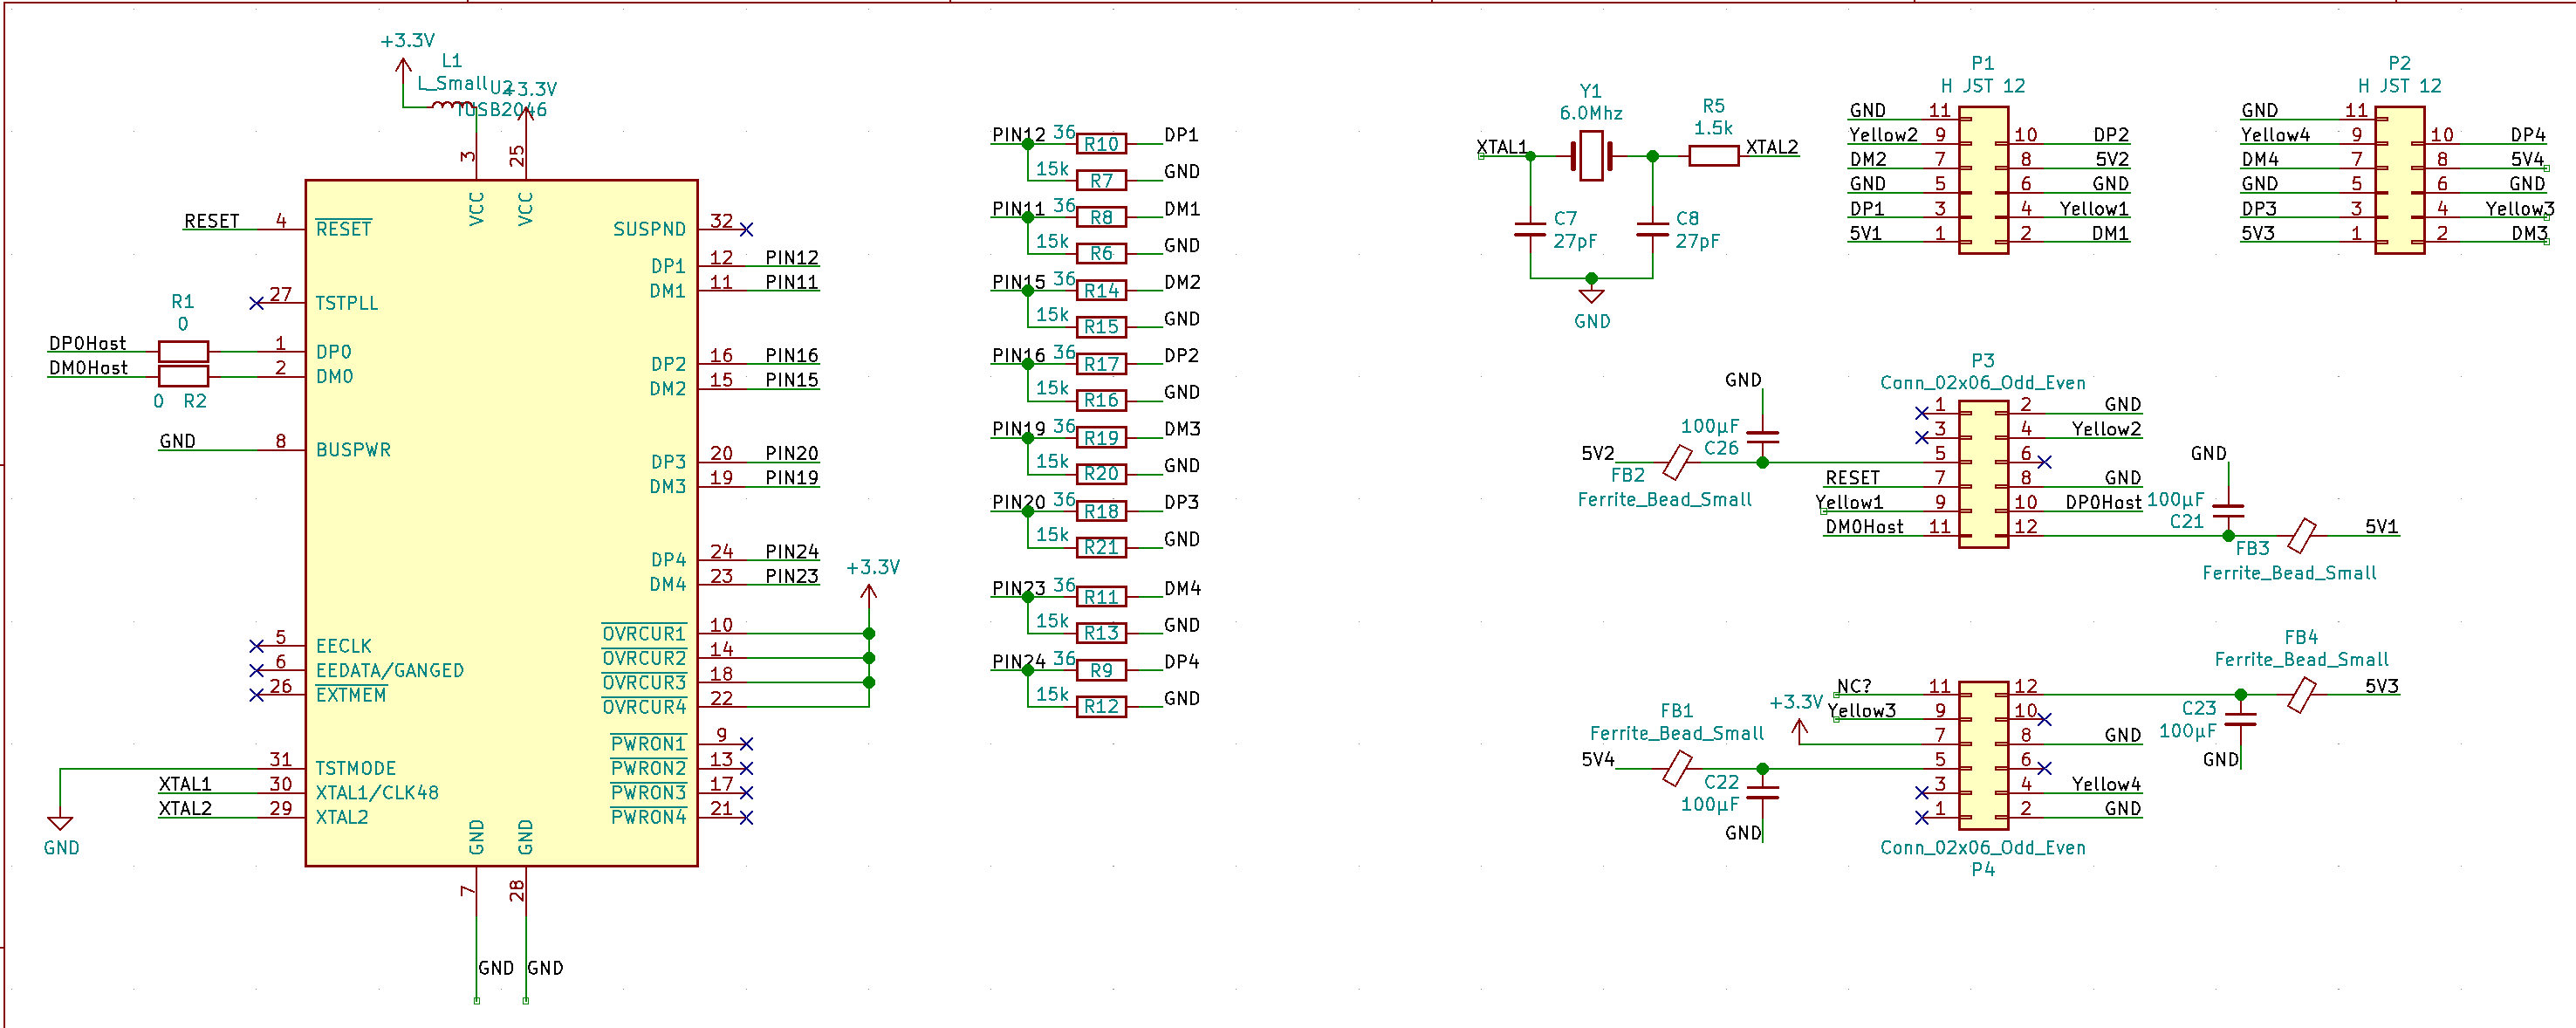Click the Y1 crystal symbol
This screenshot has width=2576, height=1028.
pyautogui.click(x=1591, y=156)
